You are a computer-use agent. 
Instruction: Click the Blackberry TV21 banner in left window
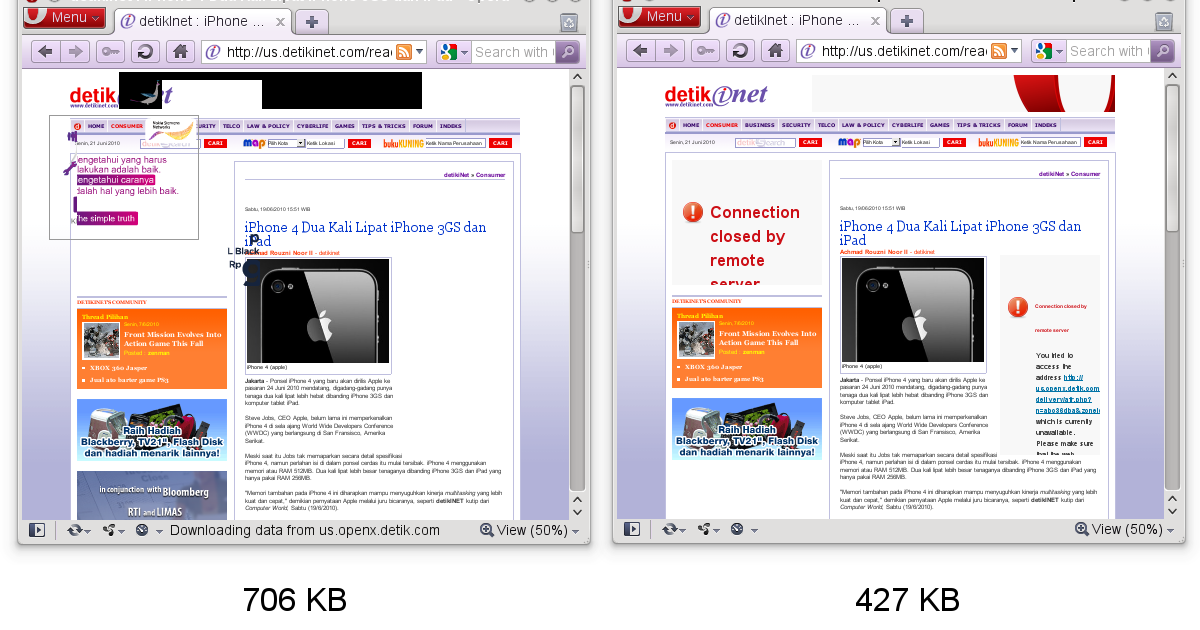pos(152,429)
